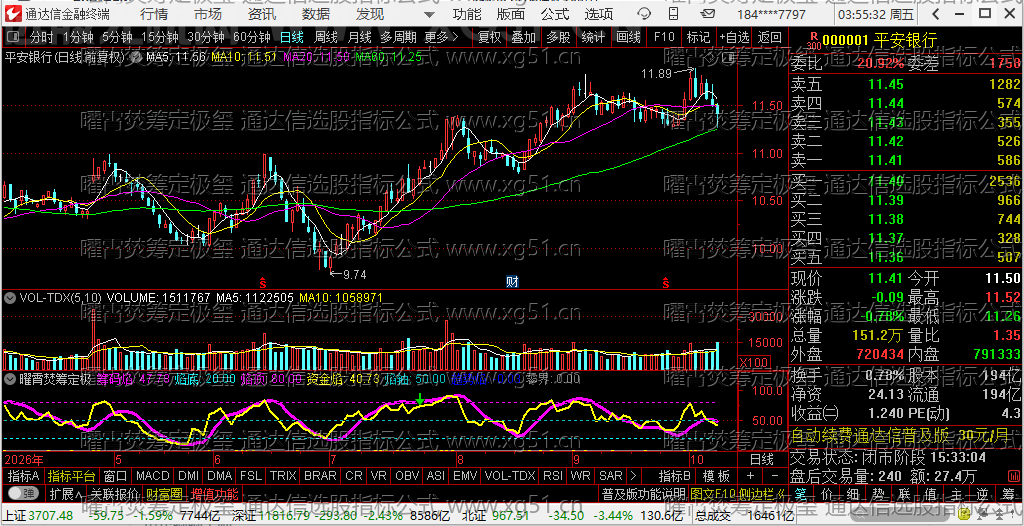Click the 多股 button

point(558,37)
